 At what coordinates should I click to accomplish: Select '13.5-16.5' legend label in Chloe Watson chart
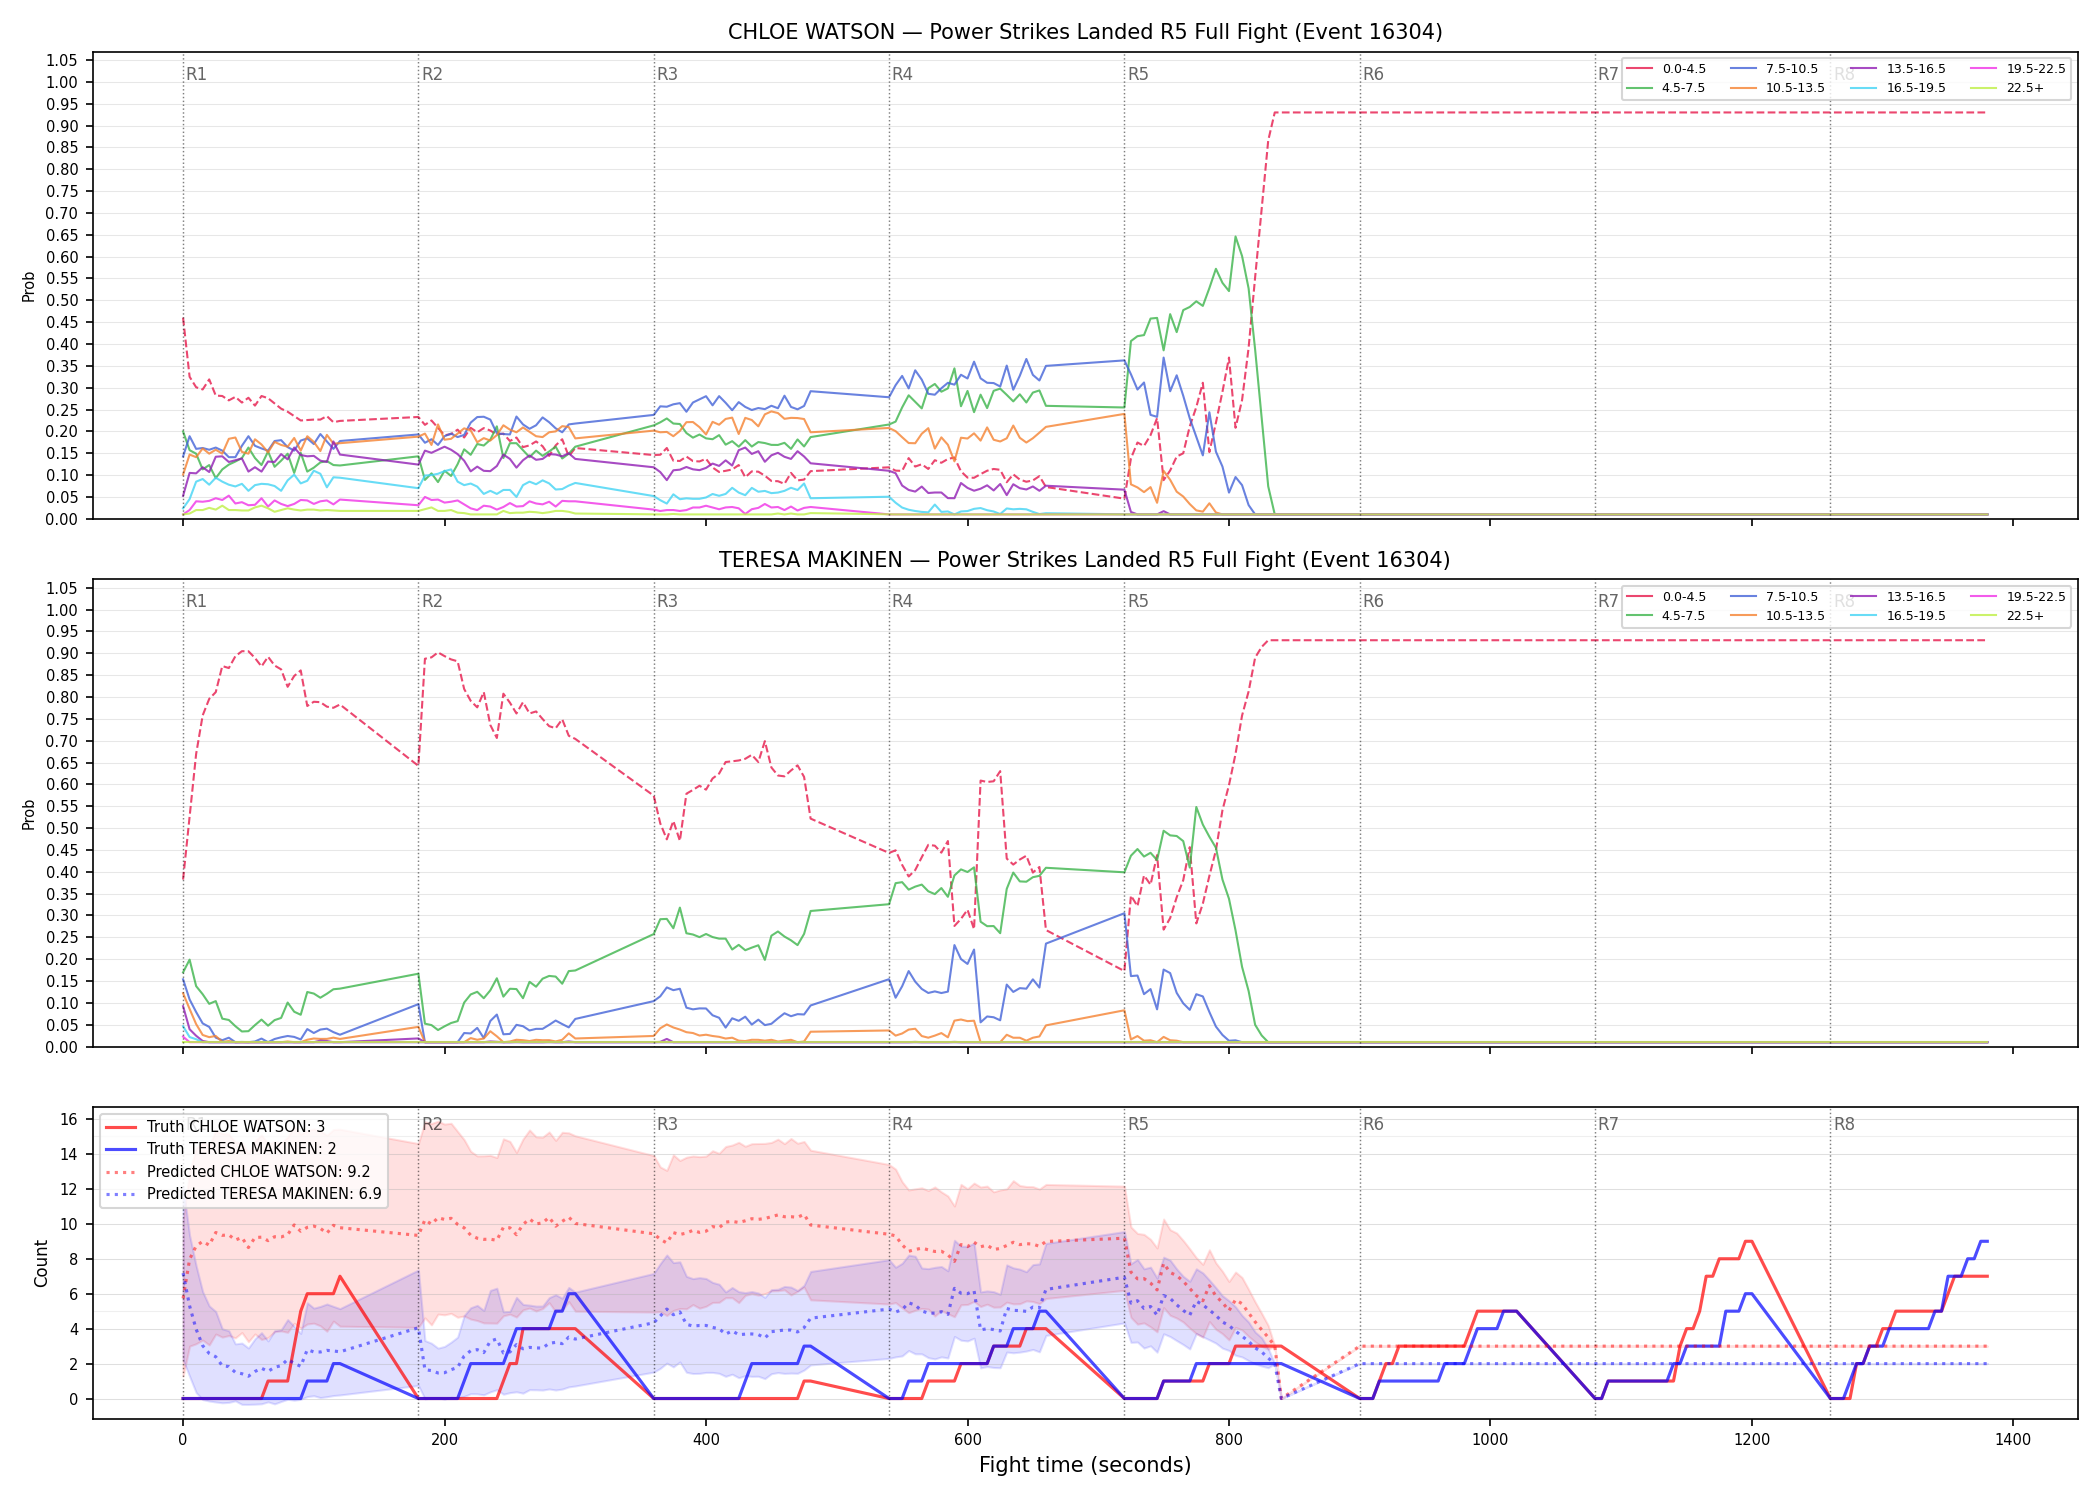(1916, 69)
